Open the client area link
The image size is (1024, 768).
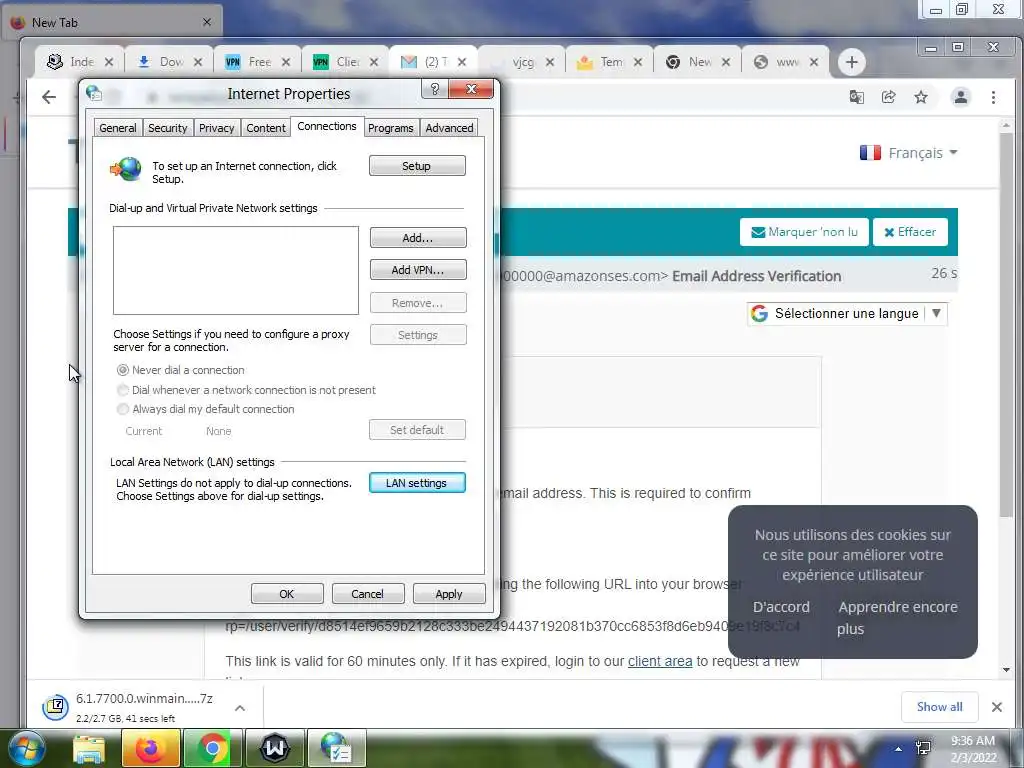[660, 661]
